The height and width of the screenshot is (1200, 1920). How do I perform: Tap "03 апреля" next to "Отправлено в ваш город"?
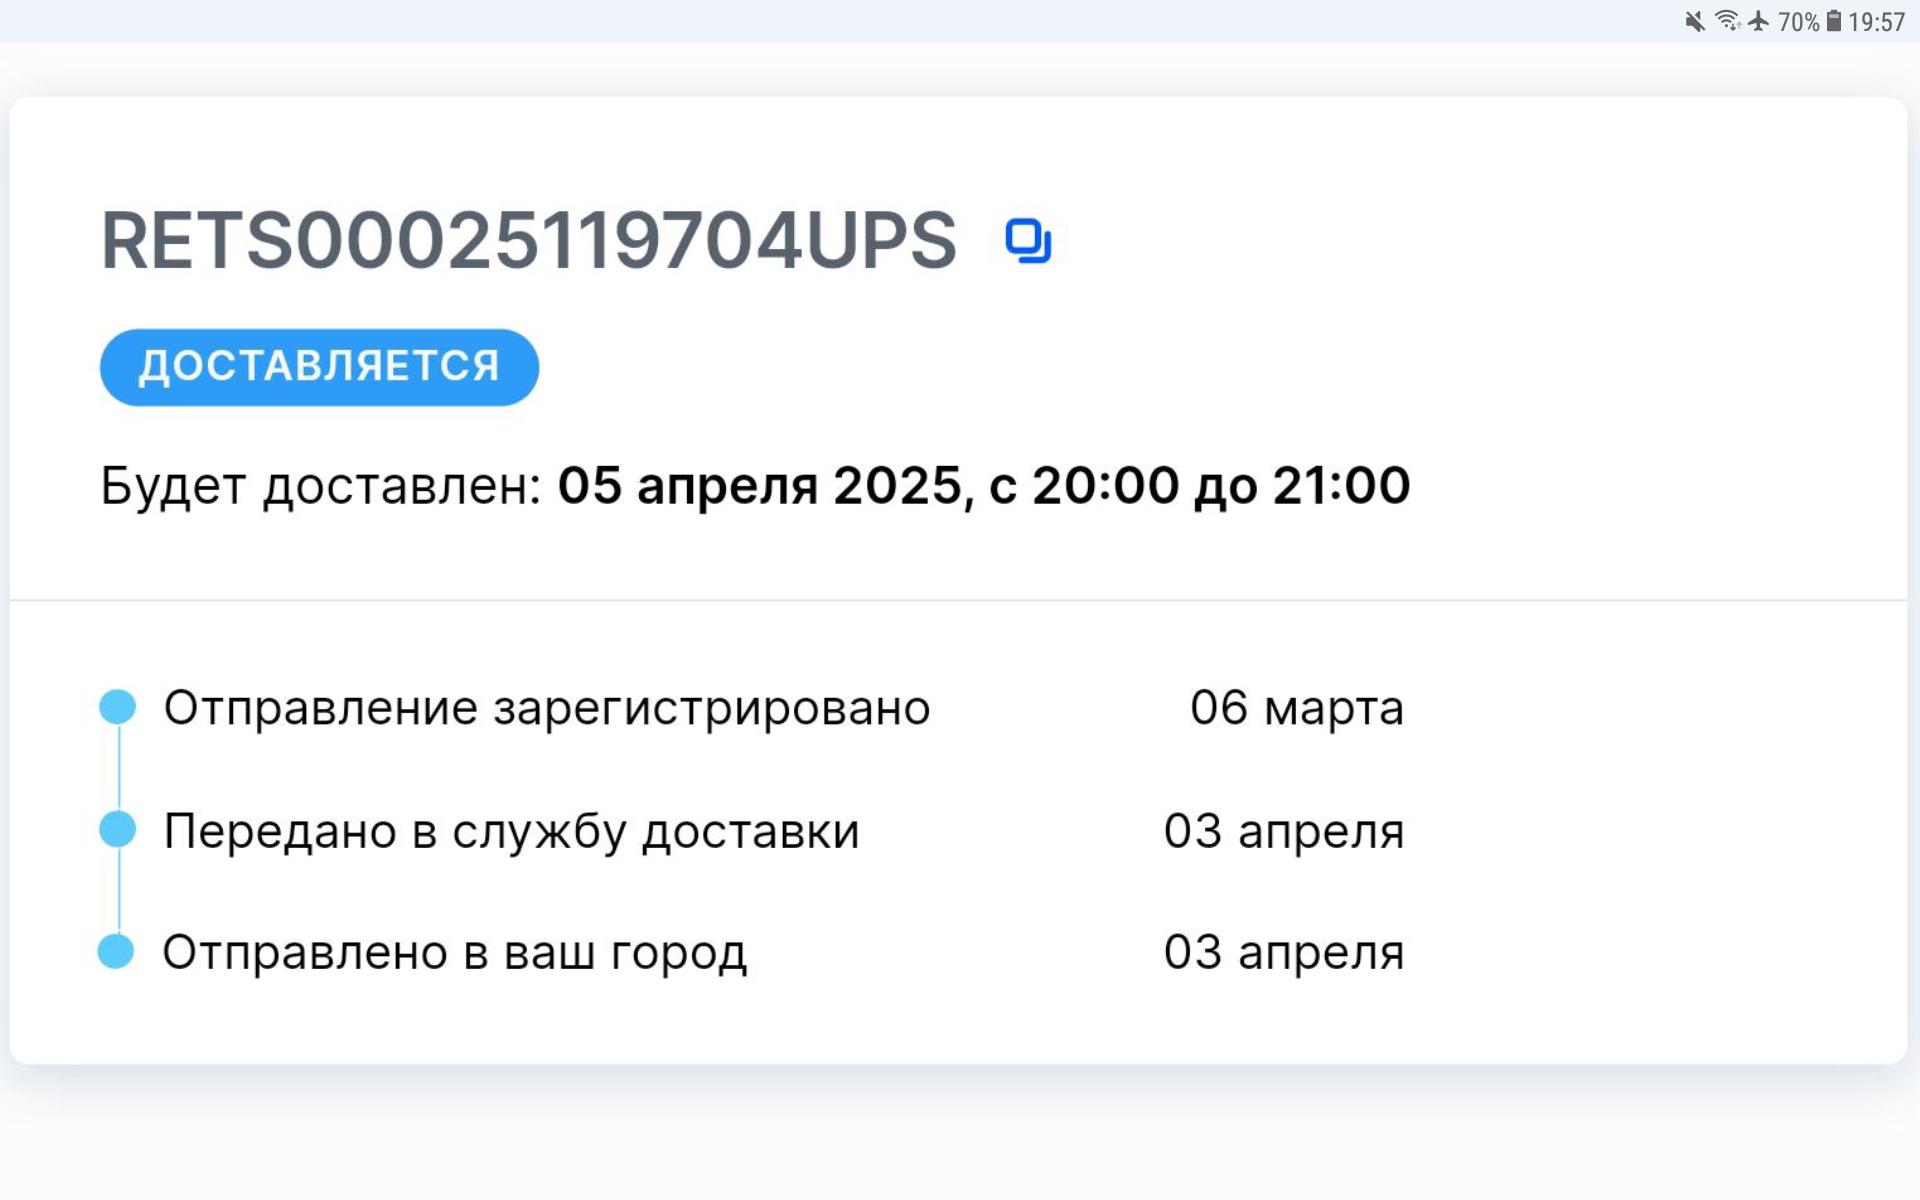(1284, 952)
